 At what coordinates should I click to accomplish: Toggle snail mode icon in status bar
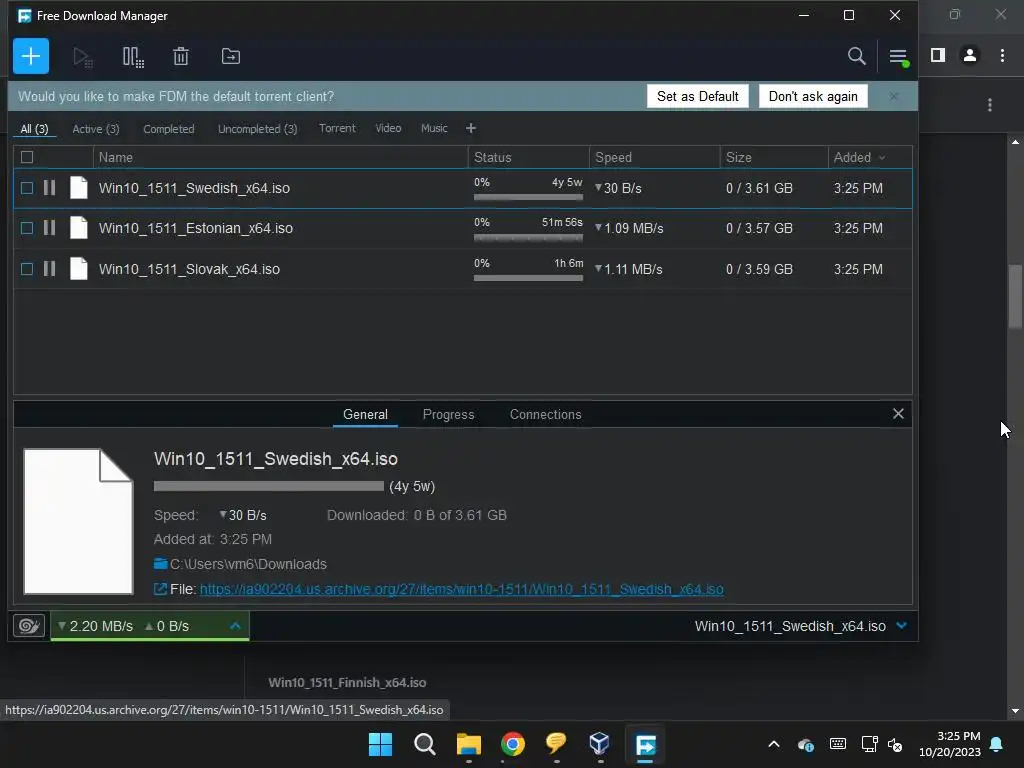[x=29, y=626]
